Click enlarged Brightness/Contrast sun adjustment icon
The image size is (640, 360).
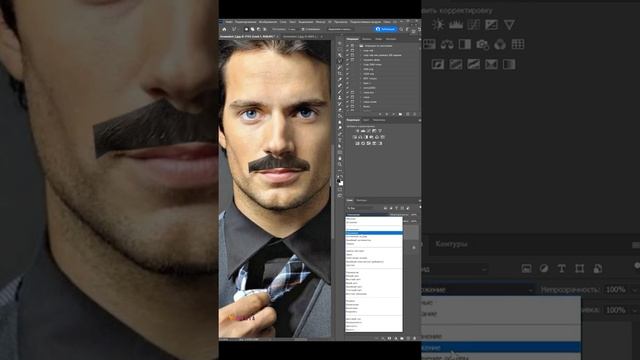(x=438, y=24)
